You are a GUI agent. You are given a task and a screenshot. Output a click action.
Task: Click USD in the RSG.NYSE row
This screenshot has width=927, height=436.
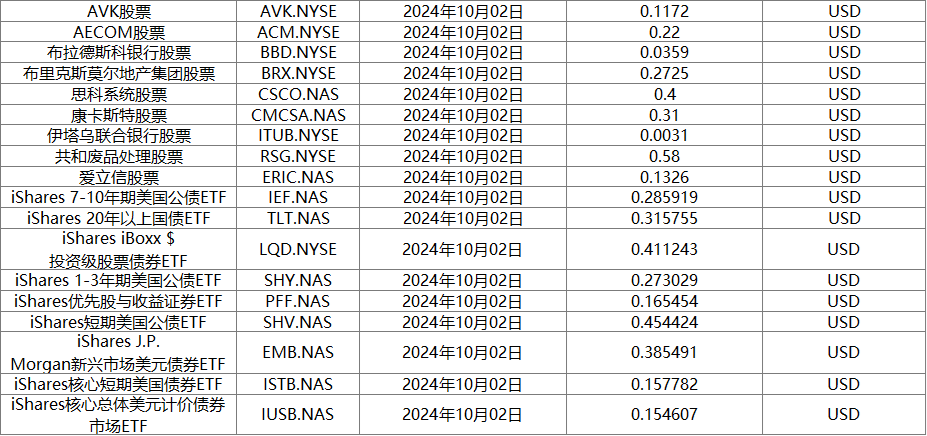pyautogui.click(x=844, y=156)
